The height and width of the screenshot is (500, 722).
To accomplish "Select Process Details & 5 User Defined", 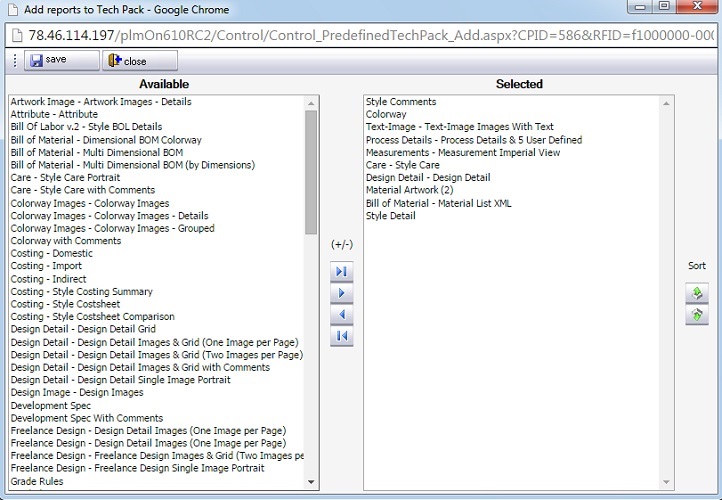I will 474,140.
